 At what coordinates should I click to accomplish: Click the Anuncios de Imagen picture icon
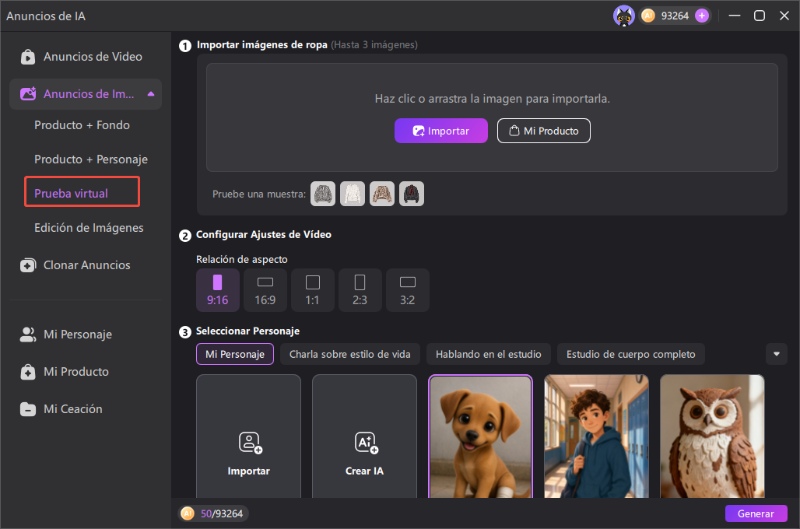(x=28, y=94)
